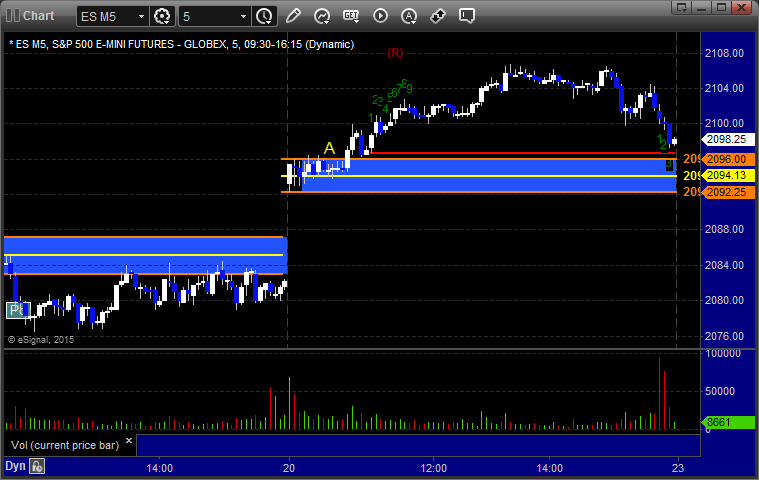Screen dimensions: 759x480
Task: Minimize the chart window
Action: pos(702,7)
